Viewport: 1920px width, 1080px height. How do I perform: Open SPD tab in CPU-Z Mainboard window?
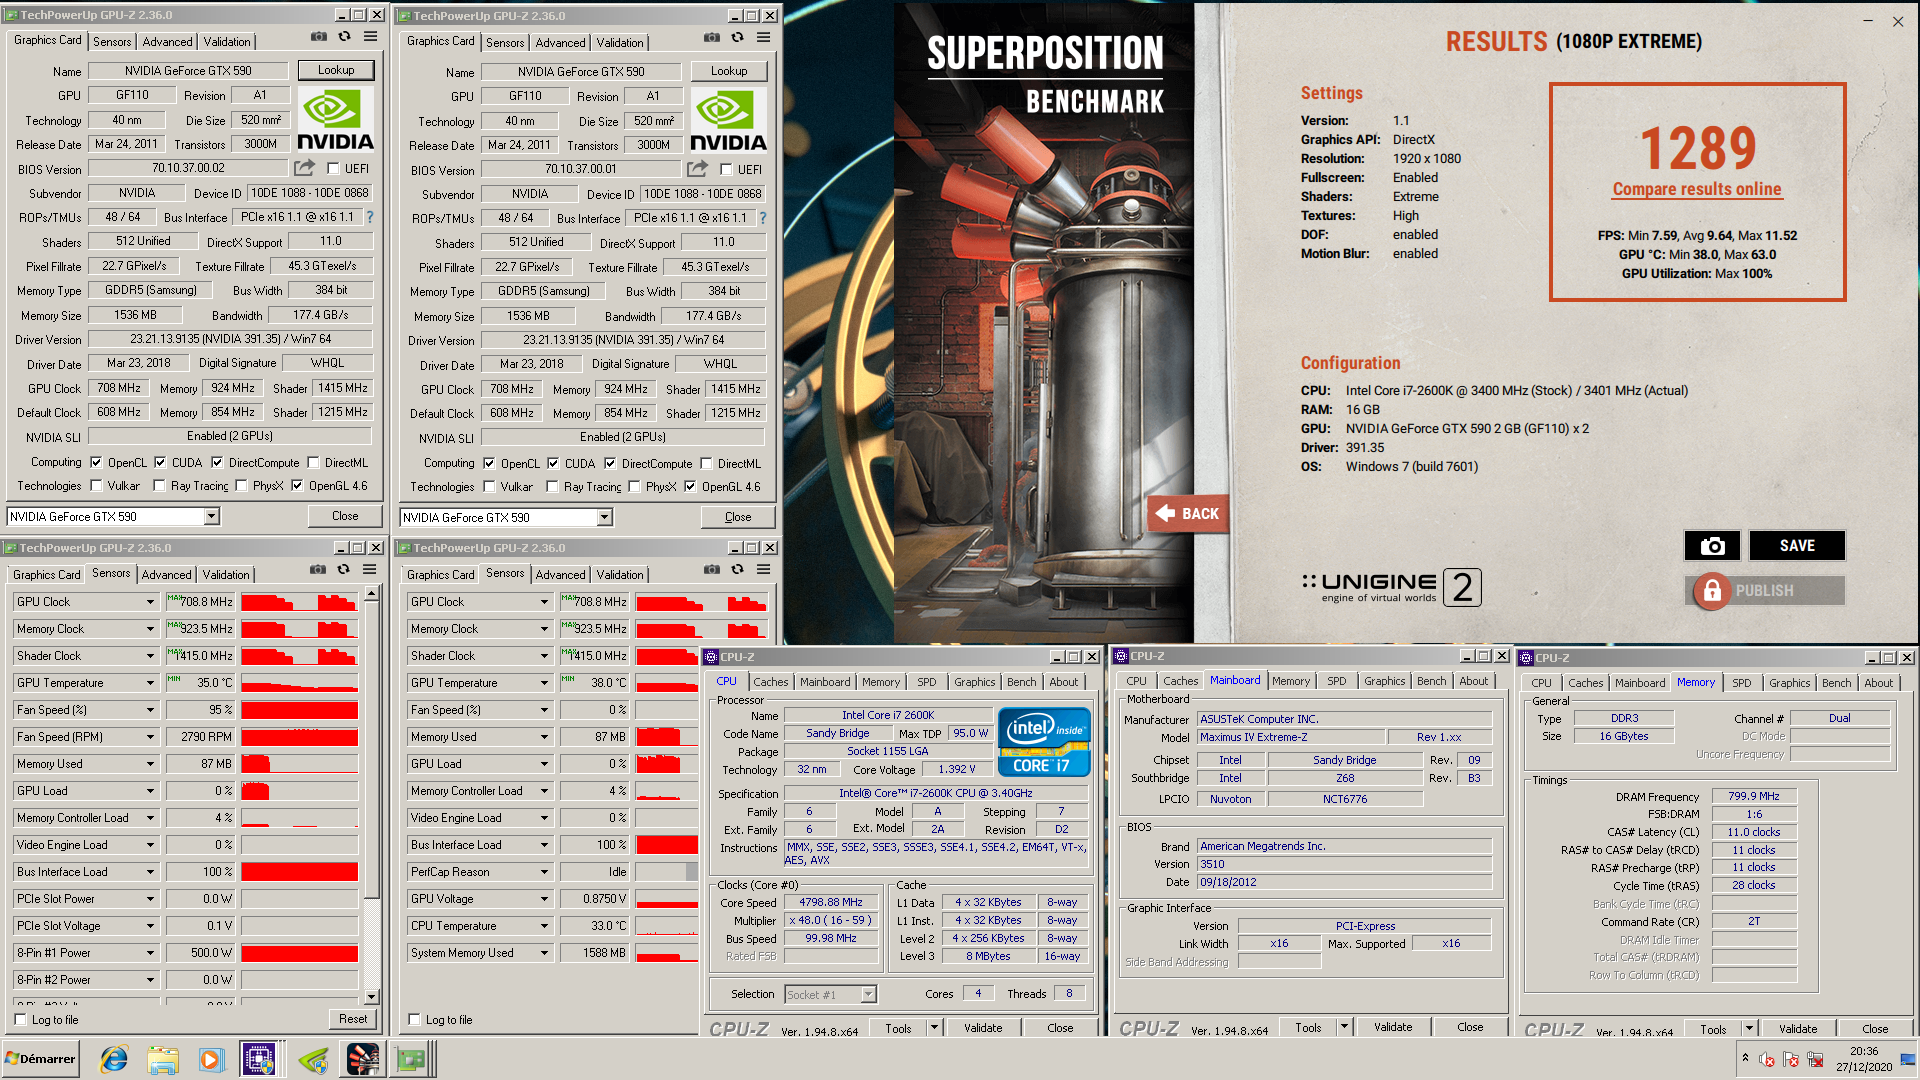pyautogui.click(x=1336, y=681)
